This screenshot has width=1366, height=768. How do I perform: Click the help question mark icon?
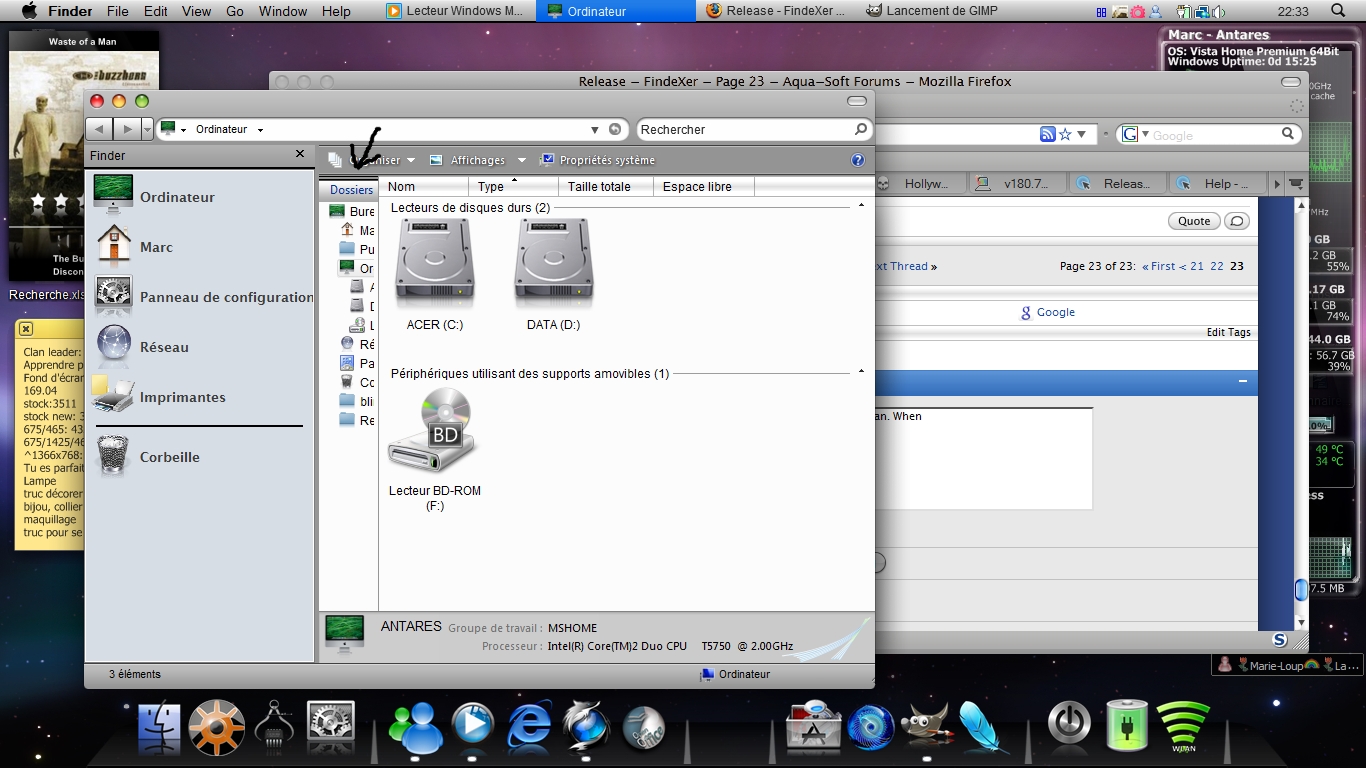[857, 160]
